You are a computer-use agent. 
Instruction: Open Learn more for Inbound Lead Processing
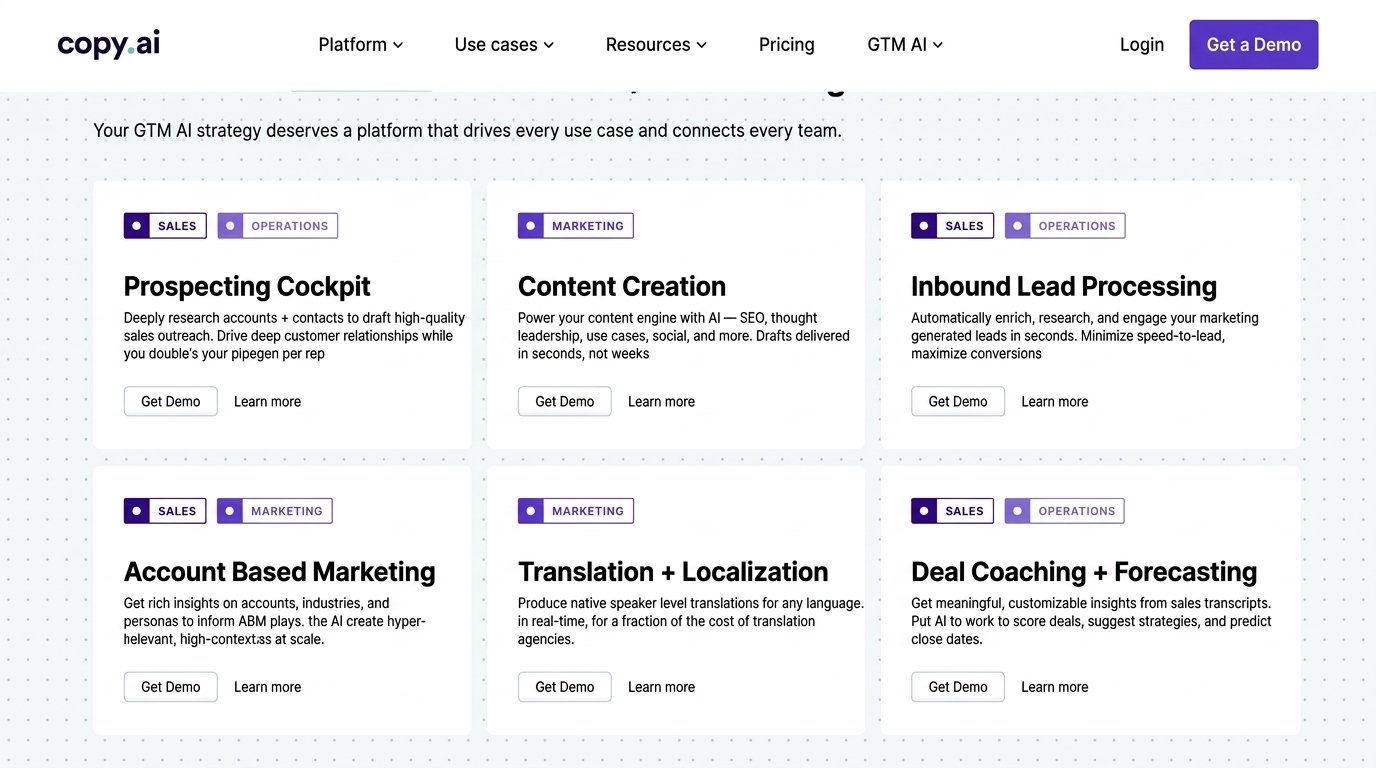pos(1055,402)
